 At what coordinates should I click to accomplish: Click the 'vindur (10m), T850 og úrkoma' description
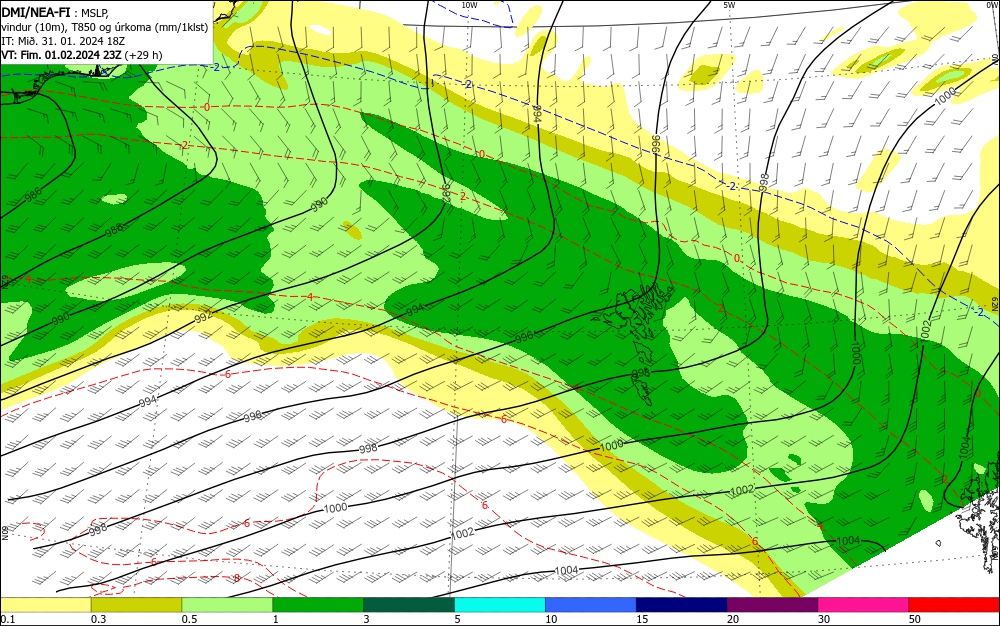[76, 27]
